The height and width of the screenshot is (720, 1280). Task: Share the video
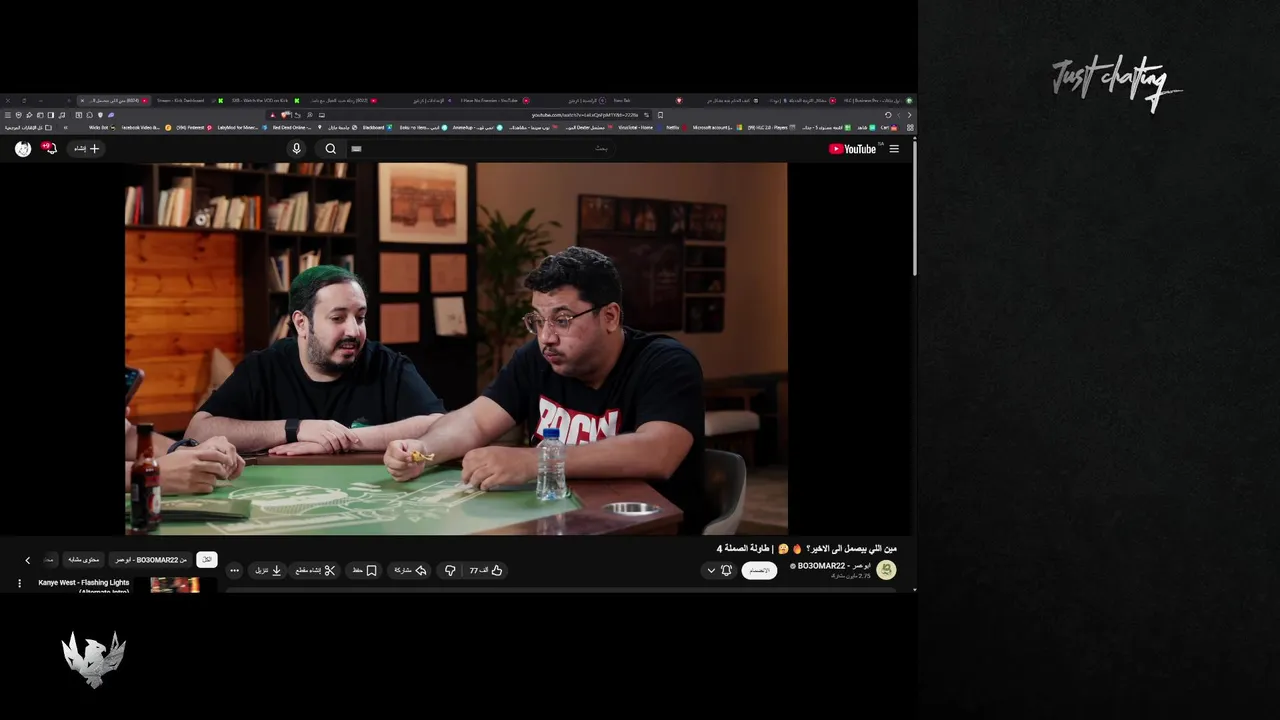click(410, 570)
